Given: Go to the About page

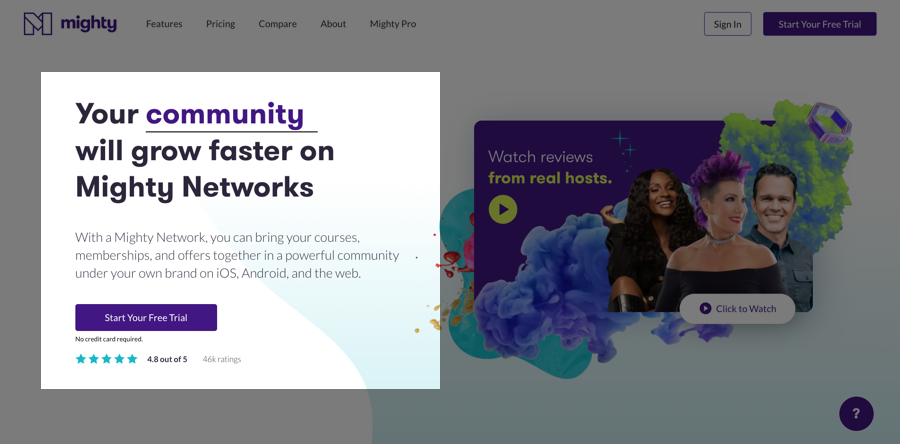Looking at the screenshot, I should click(333, 24).
